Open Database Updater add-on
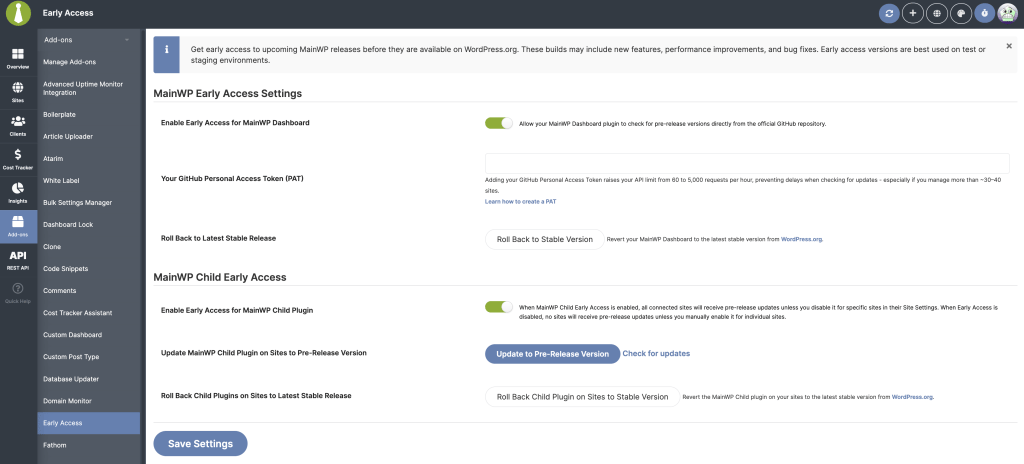Image resolution: width=1024 pixels, height=464 pixels. [89, 379]
